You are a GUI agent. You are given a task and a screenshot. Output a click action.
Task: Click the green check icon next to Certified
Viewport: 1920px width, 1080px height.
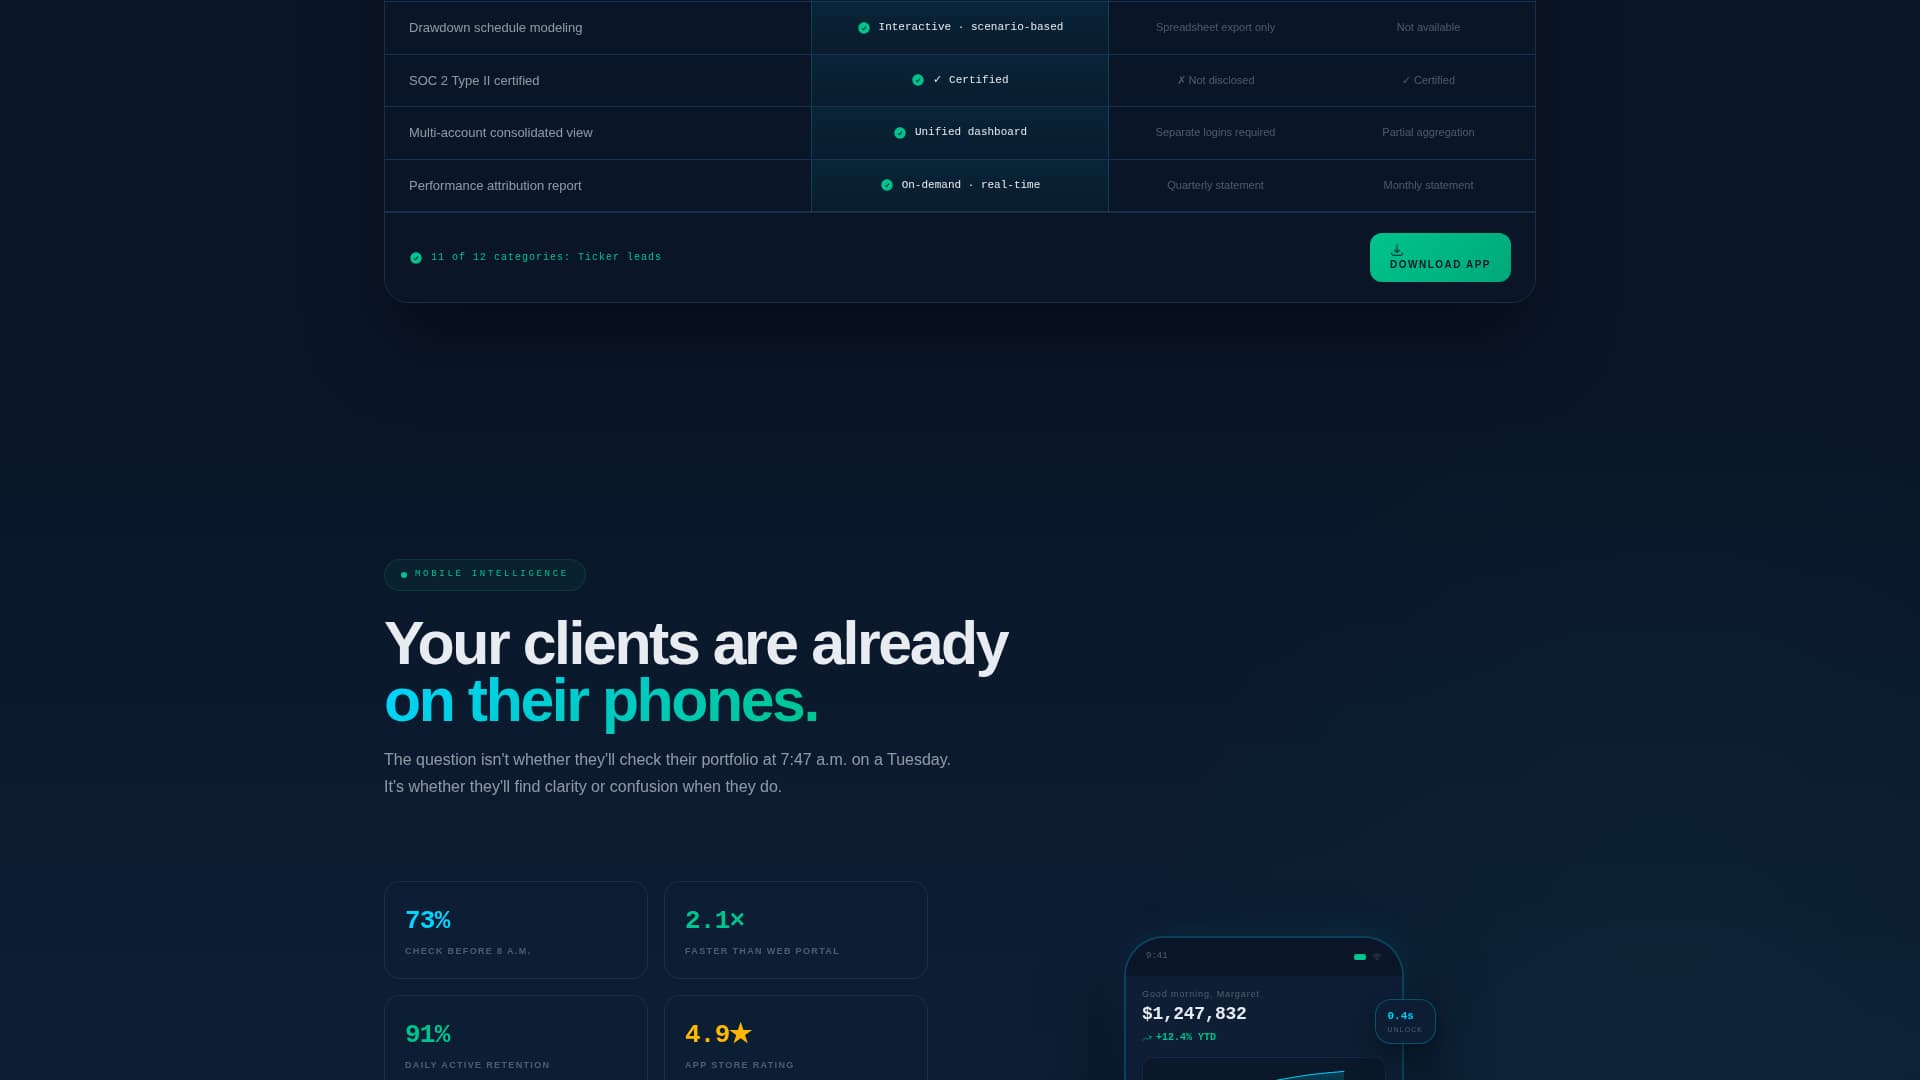pos(918,80)
